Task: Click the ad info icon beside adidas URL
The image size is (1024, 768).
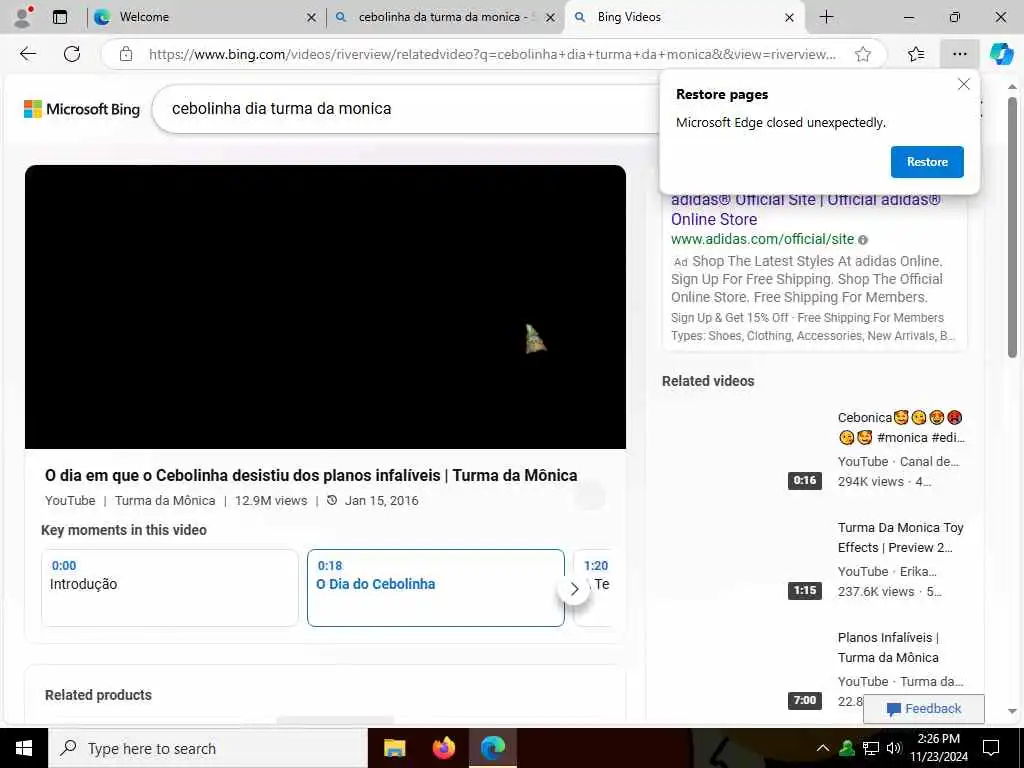Action: tap(863, 240)
